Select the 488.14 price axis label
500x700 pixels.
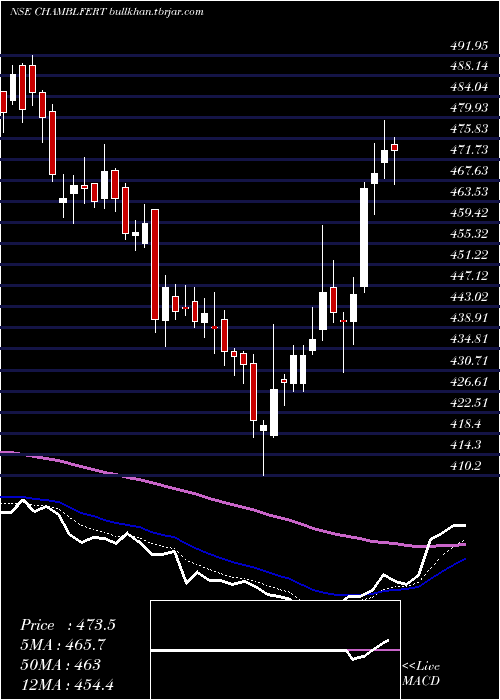(x=468, y=66)
